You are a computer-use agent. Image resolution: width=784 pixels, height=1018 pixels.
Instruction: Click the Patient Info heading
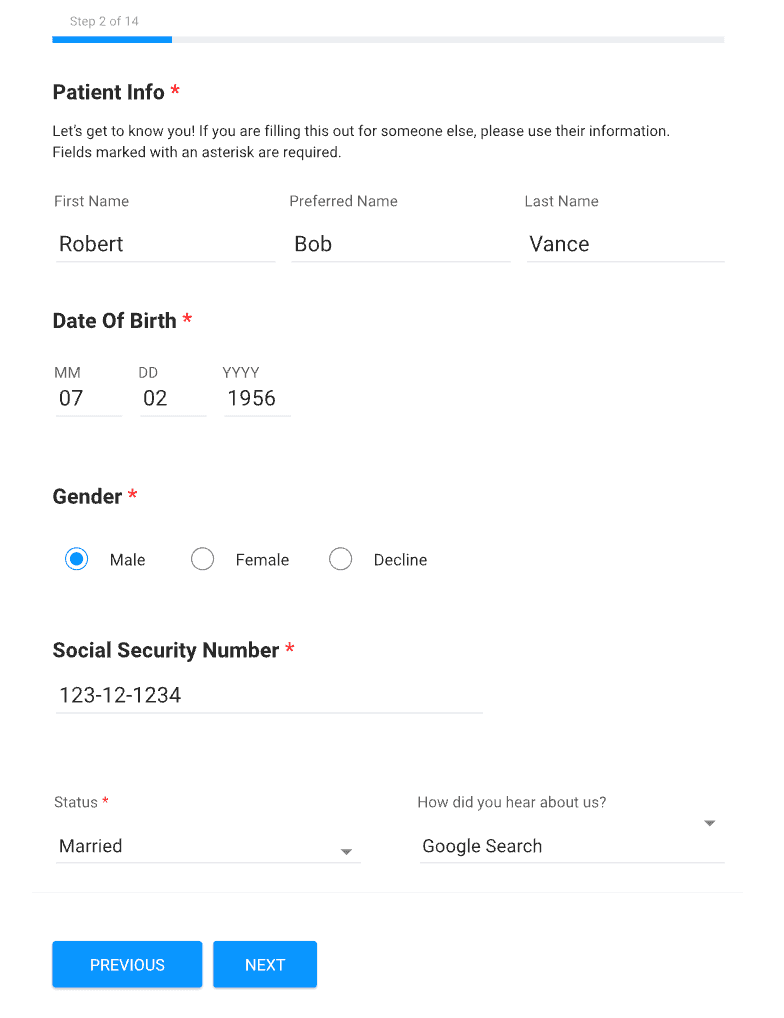point(108,92)
